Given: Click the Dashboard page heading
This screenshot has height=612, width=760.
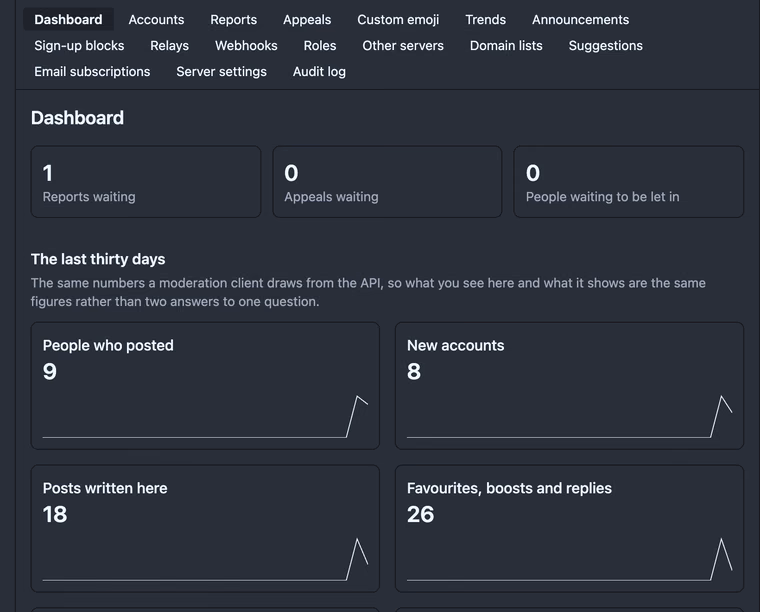Looking at the screenshot, I should coord(78,118).
